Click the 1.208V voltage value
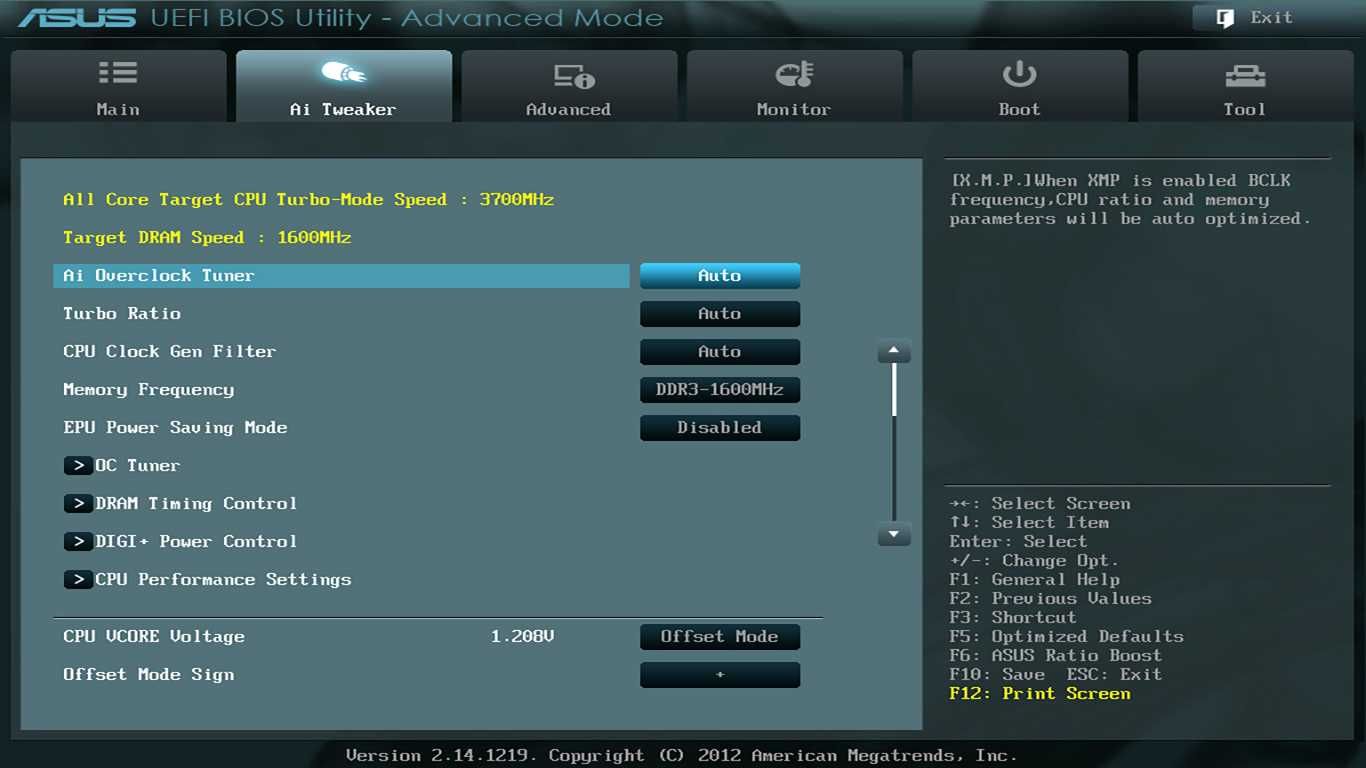The height and width of the screenshot is (768, 1366). click(x=522, y=636)
